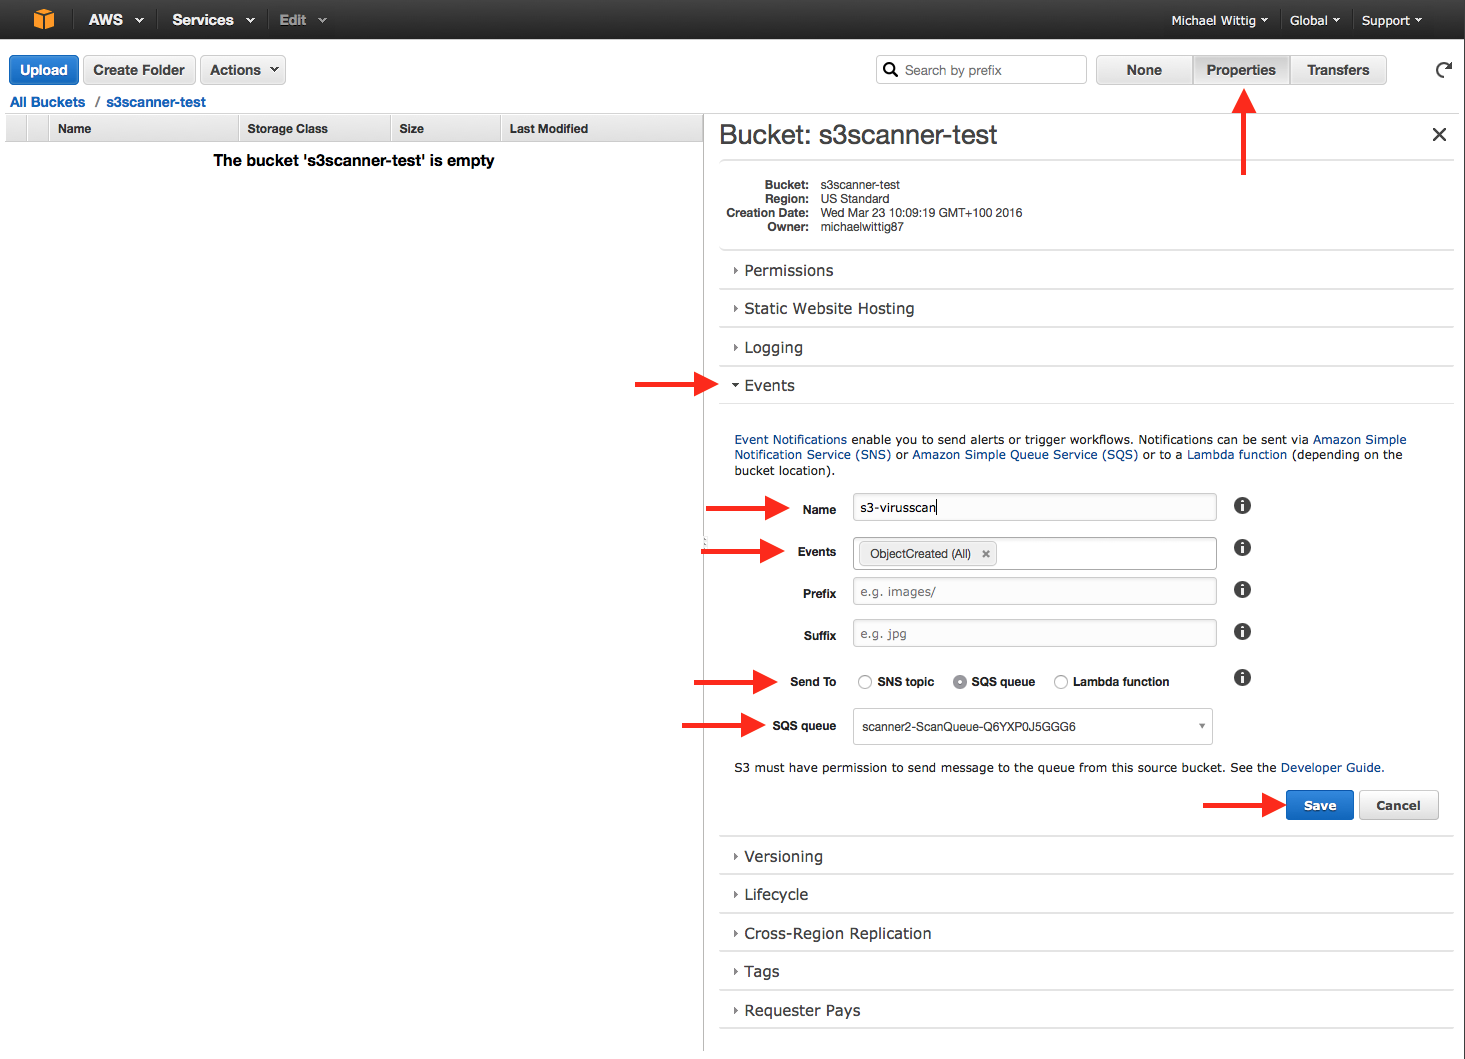Image resolution: width=1465 pixels, height=1059 pixels.
Task: Select the SQS queue radio option
Action: click(x=960, y=682)
